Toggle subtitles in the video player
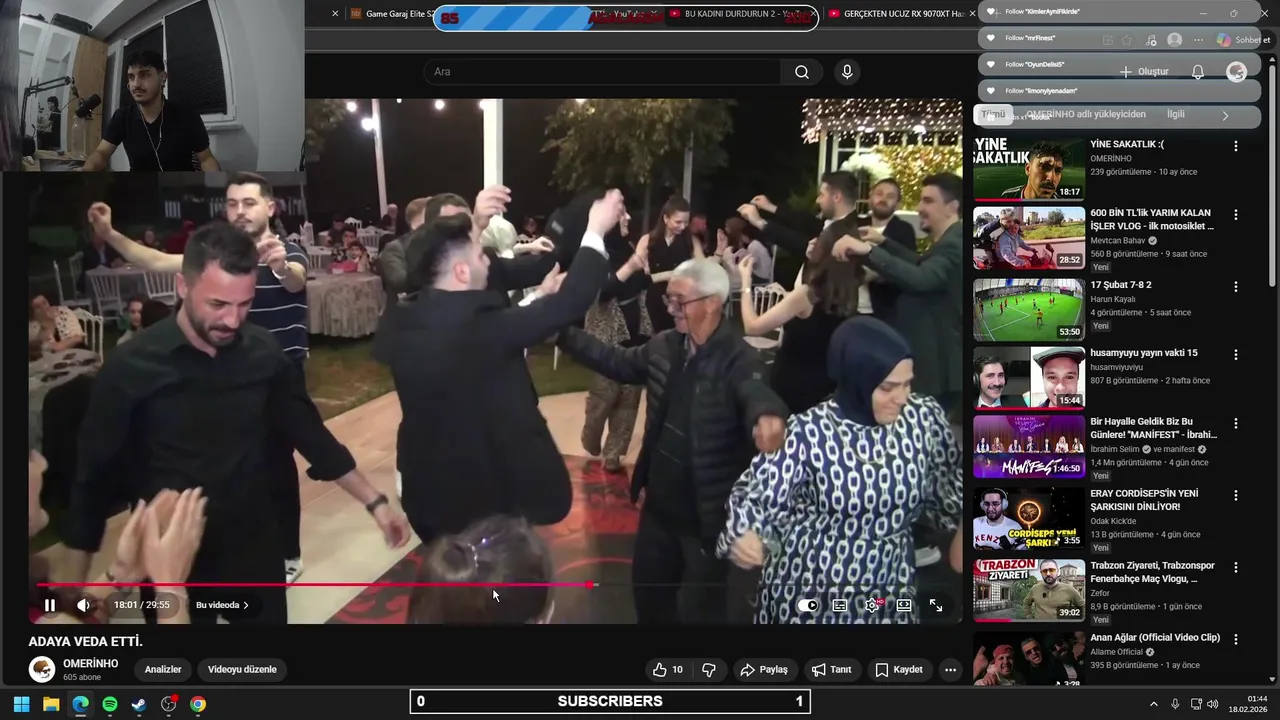Screen dimensions: 1280x720 840,605
